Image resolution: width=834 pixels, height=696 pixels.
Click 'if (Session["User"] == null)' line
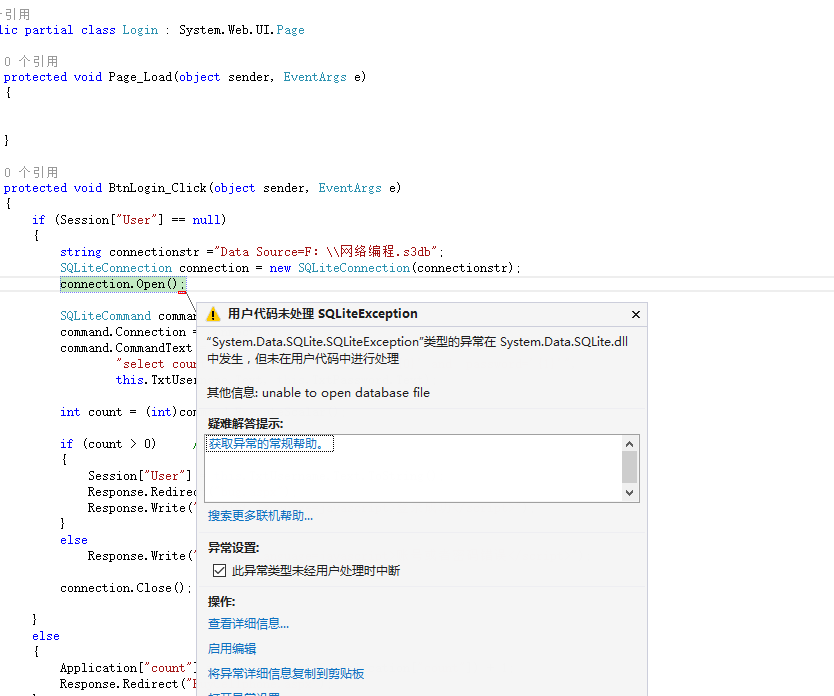tap(129, 220)
